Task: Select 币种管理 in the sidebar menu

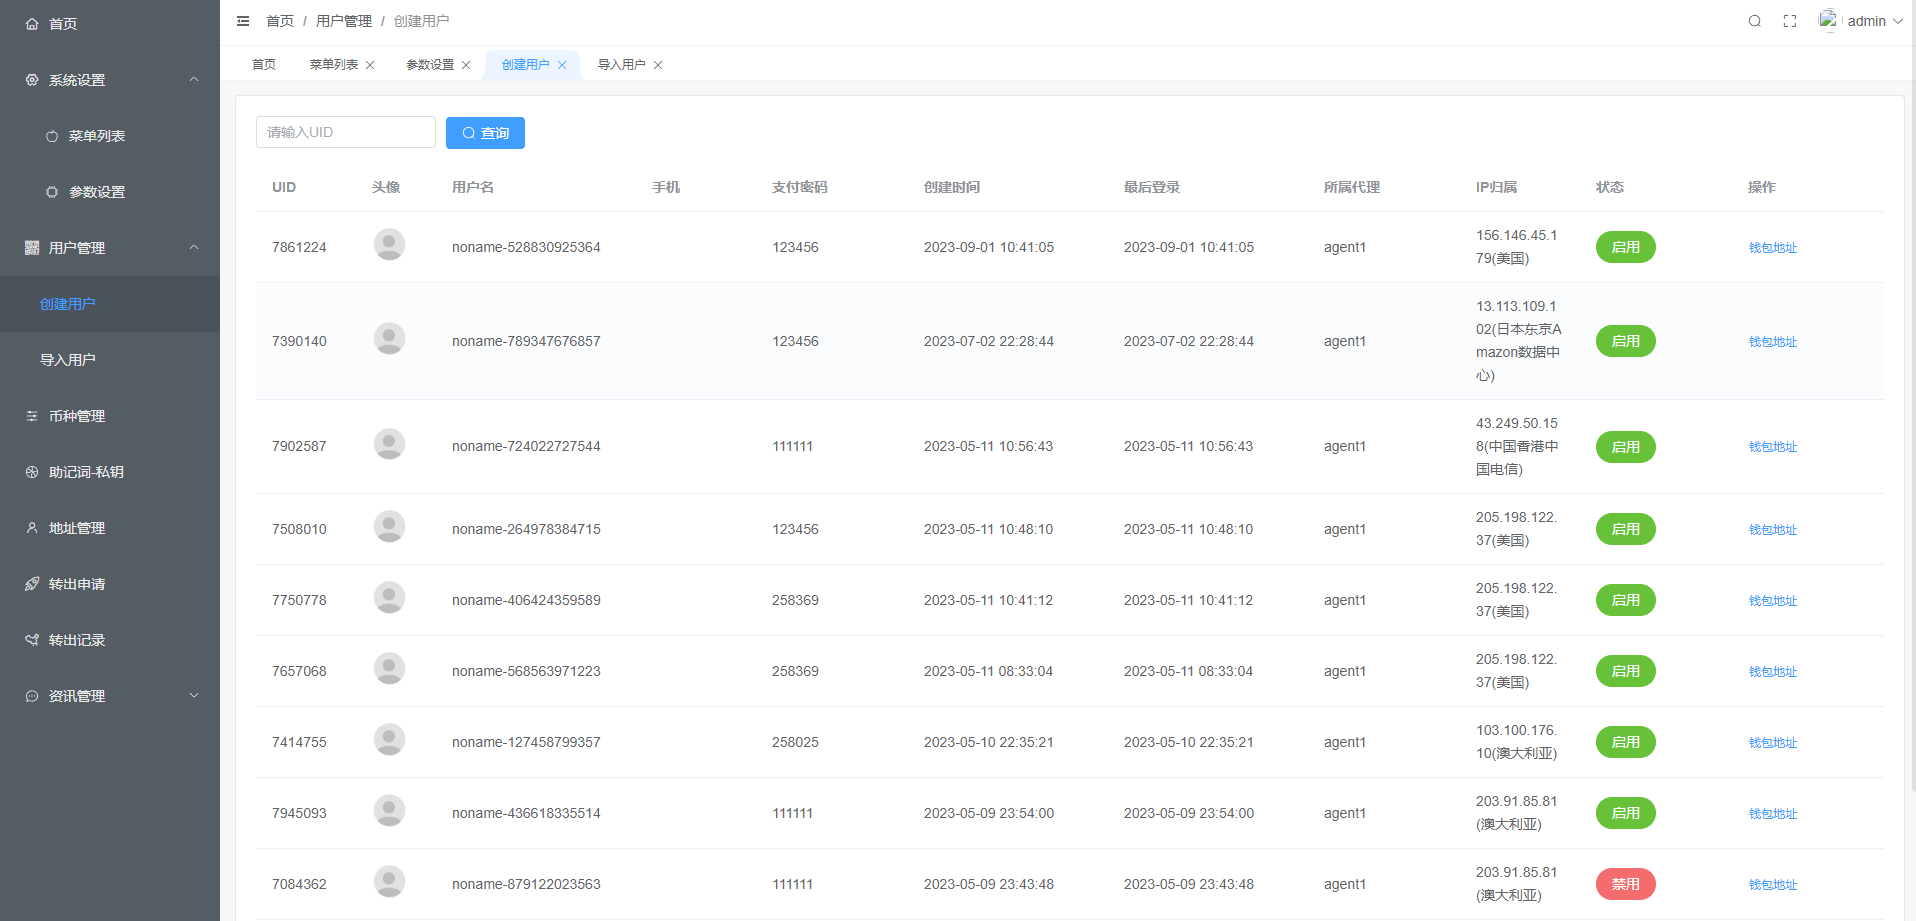Action: click(77, 416)
